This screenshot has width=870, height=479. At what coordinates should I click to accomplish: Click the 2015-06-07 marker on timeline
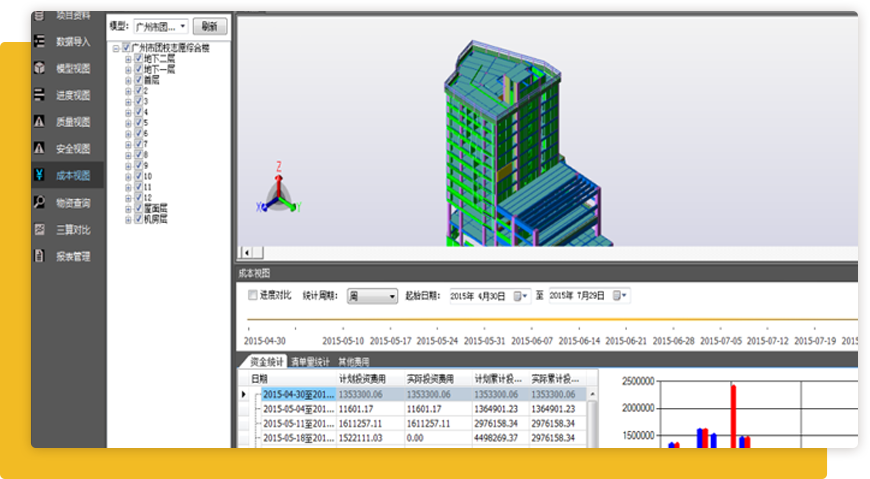[532, 341]
